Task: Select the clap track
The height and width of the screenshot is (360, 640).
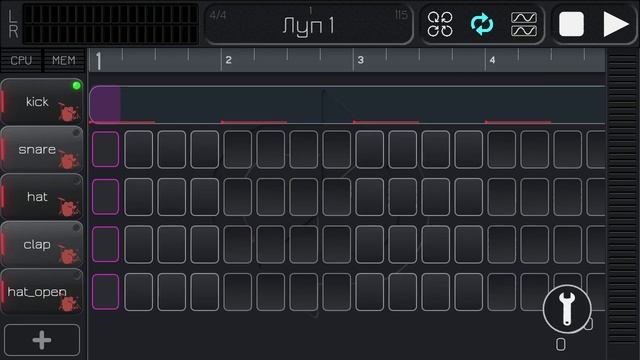Action: click(x=42, y=244)
